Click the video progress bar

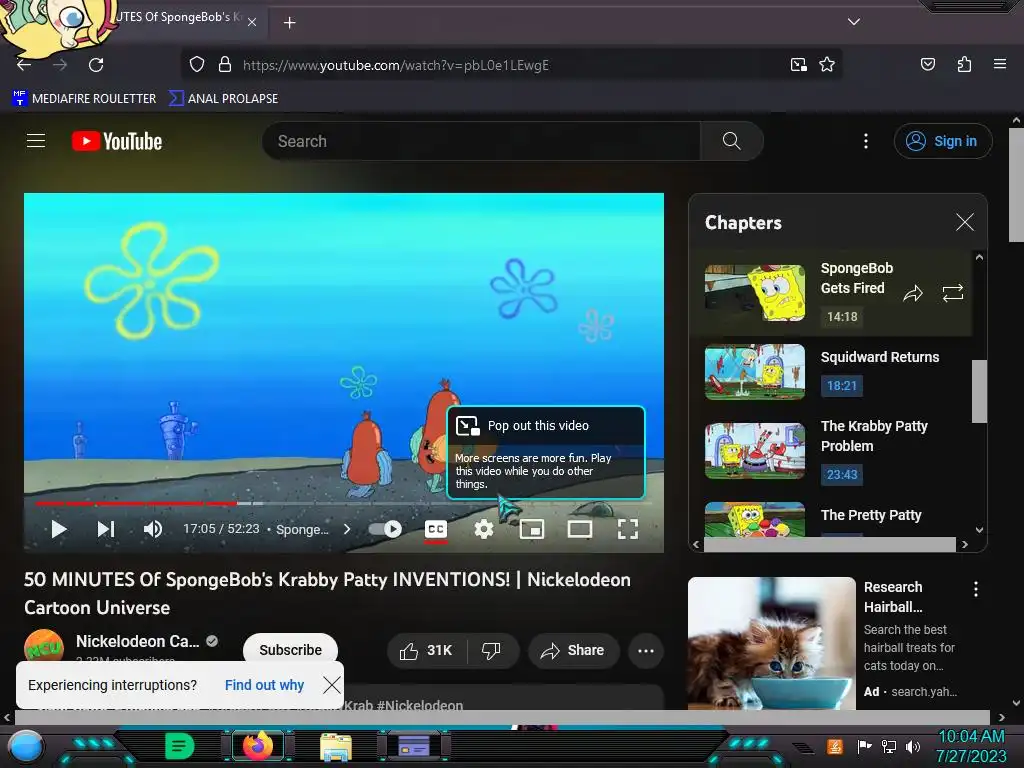pos(344,504)
